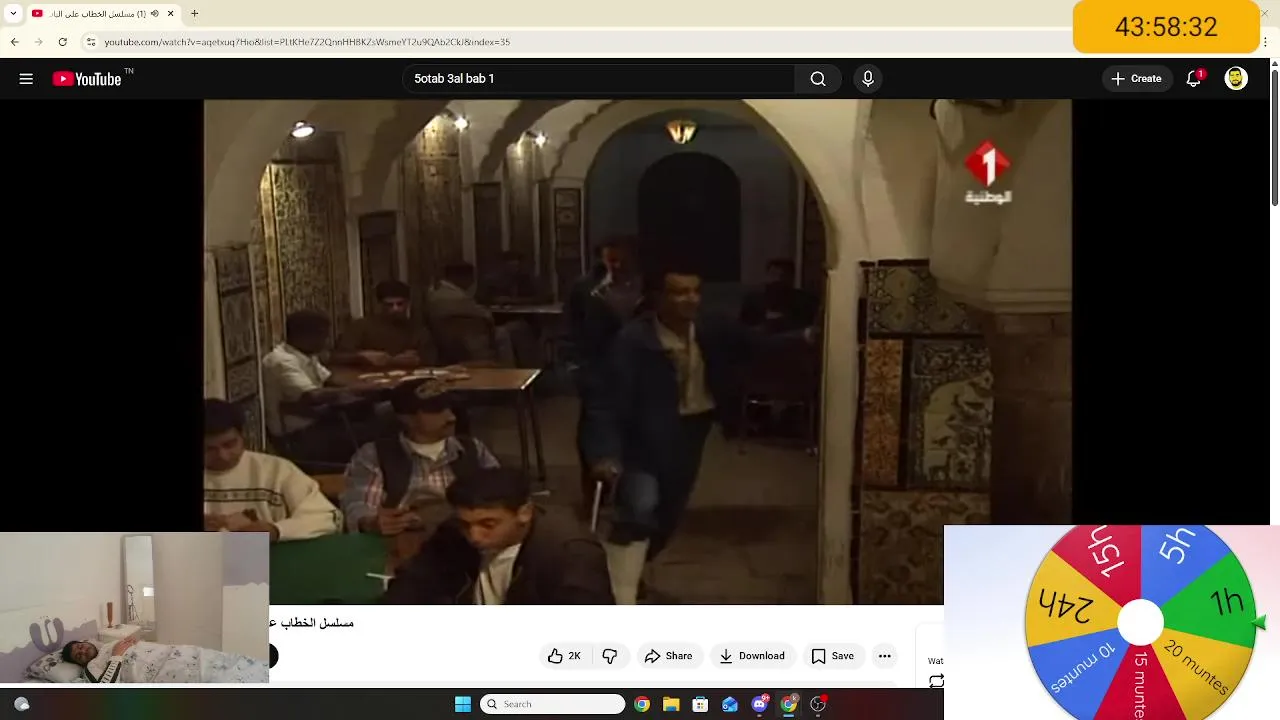Like the video with thumbs up
Image resolution: width=1280 pixels, height=720 pixels.
coord(564,656)
